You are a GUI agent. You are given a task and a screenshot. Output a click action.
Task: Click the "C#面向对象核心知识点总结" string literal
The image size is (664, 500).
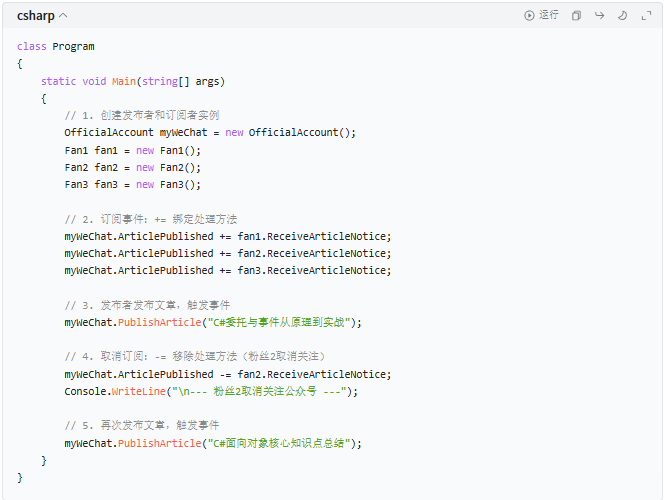click(276, 442)
